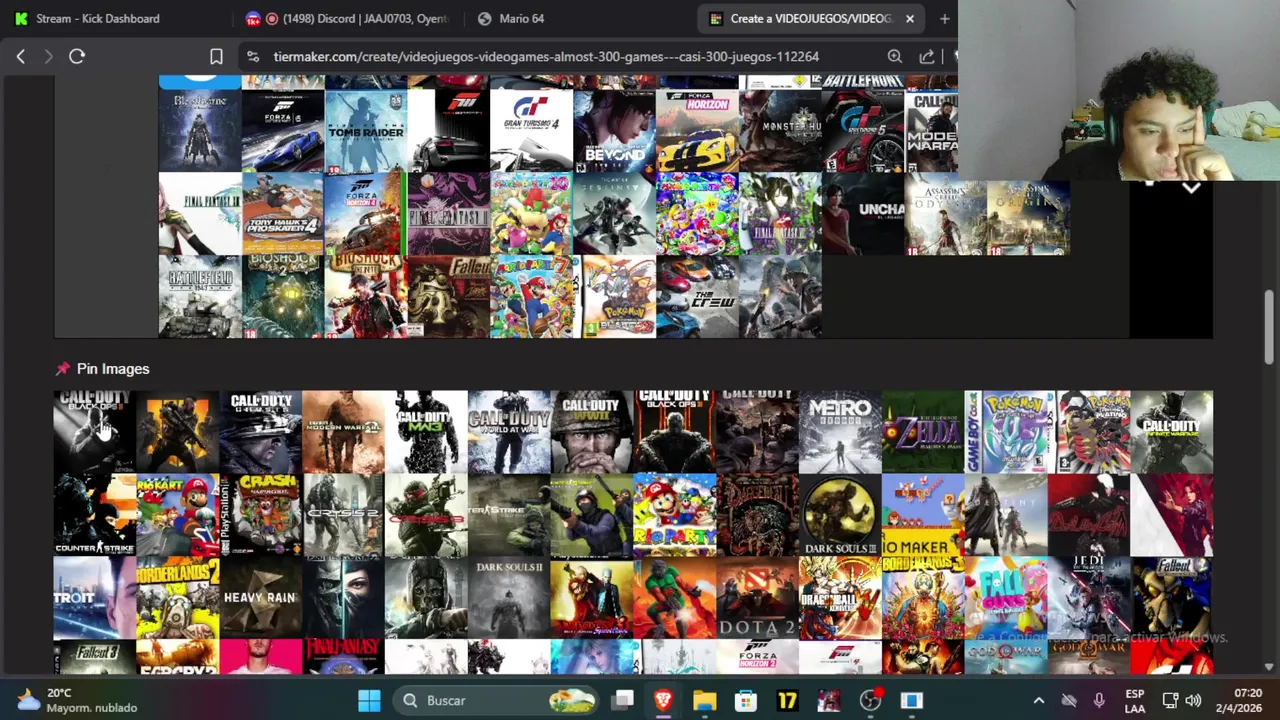Open Task View from the taskbar

(622, 701)
